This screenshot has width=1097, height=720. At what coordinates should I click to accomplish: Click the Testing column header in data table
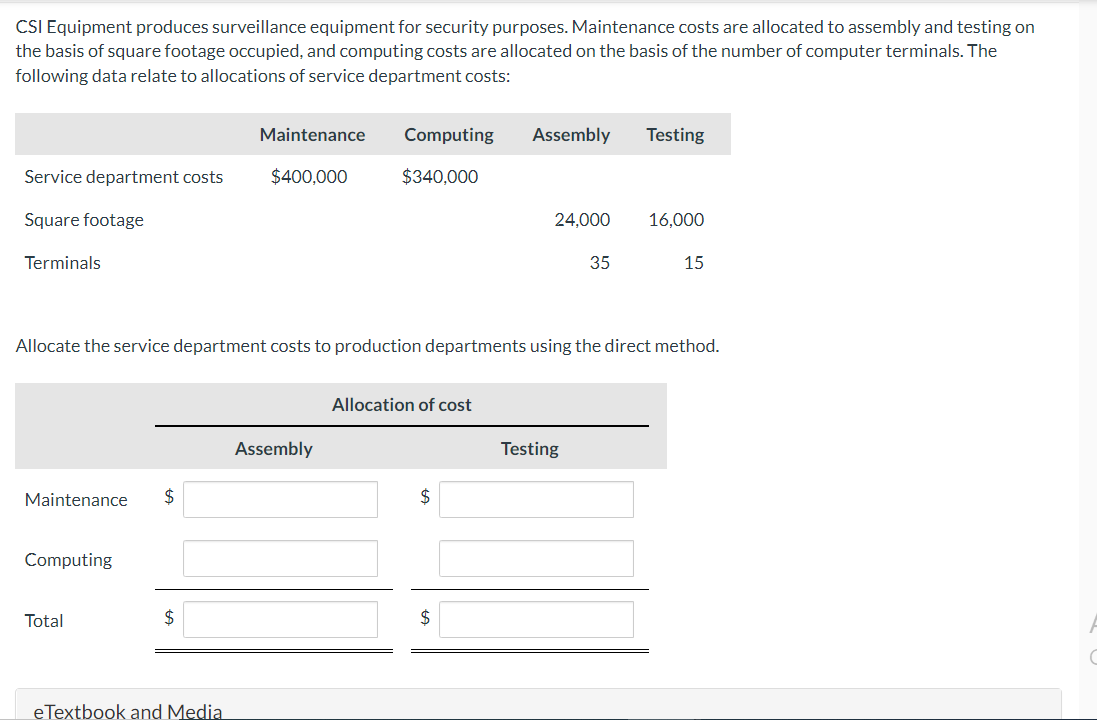[675, 134]
